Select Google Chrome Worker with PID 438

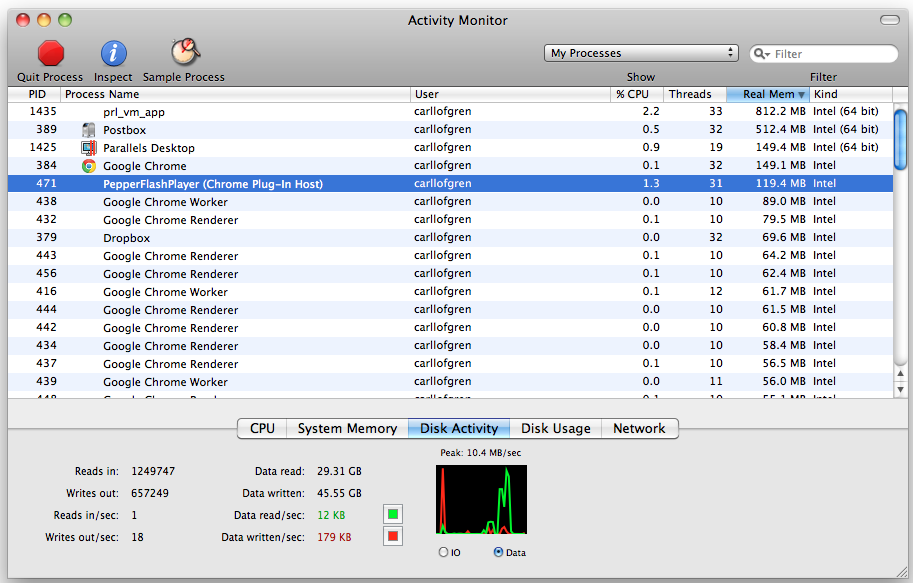click(450, 202)
